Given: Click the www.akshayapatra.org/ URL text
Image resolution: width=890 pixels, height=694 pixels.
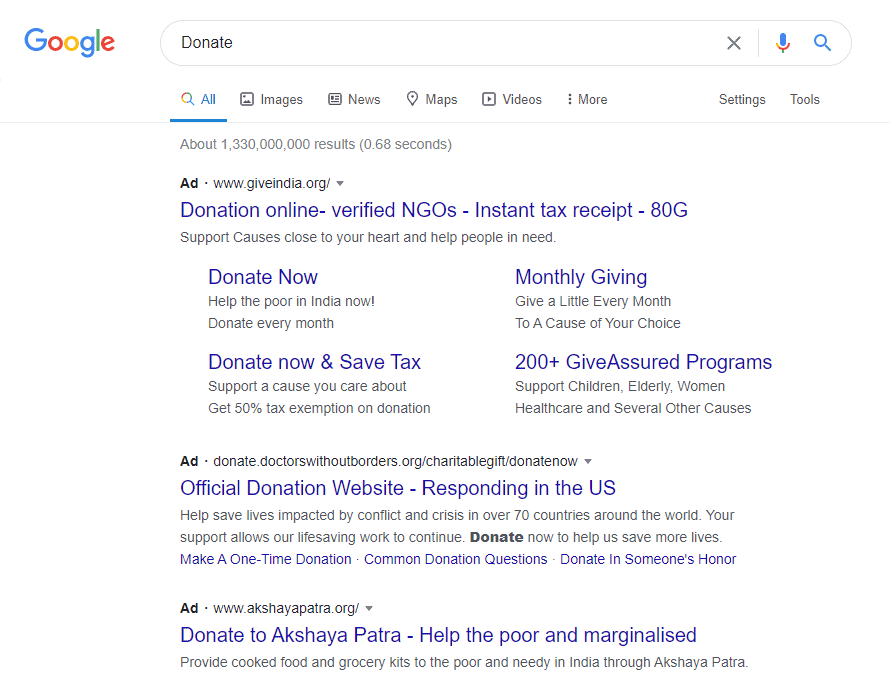Looking at the screenshot, I should 286,608.
